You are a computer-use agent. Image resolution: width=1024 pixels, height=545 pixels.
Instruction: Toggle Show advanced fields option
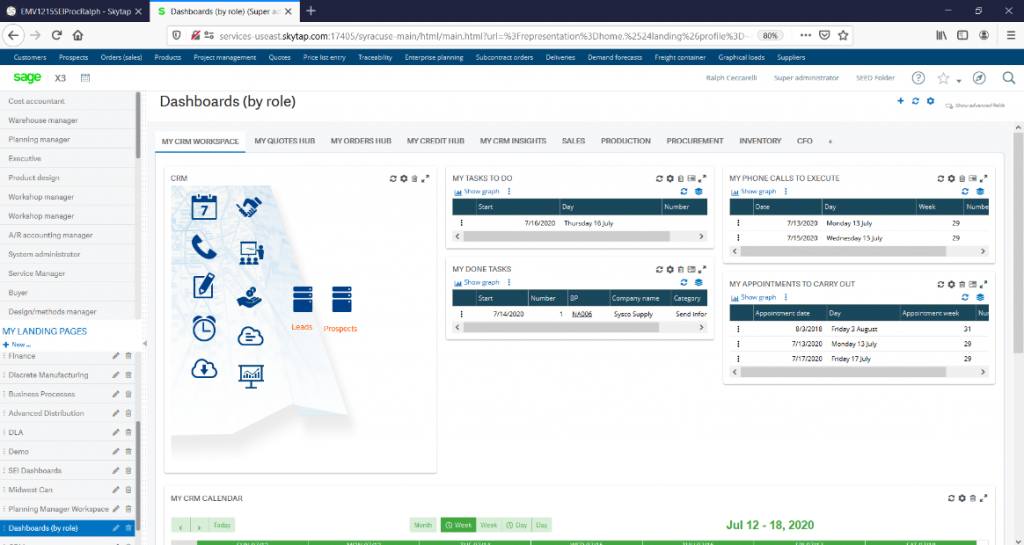975,105
